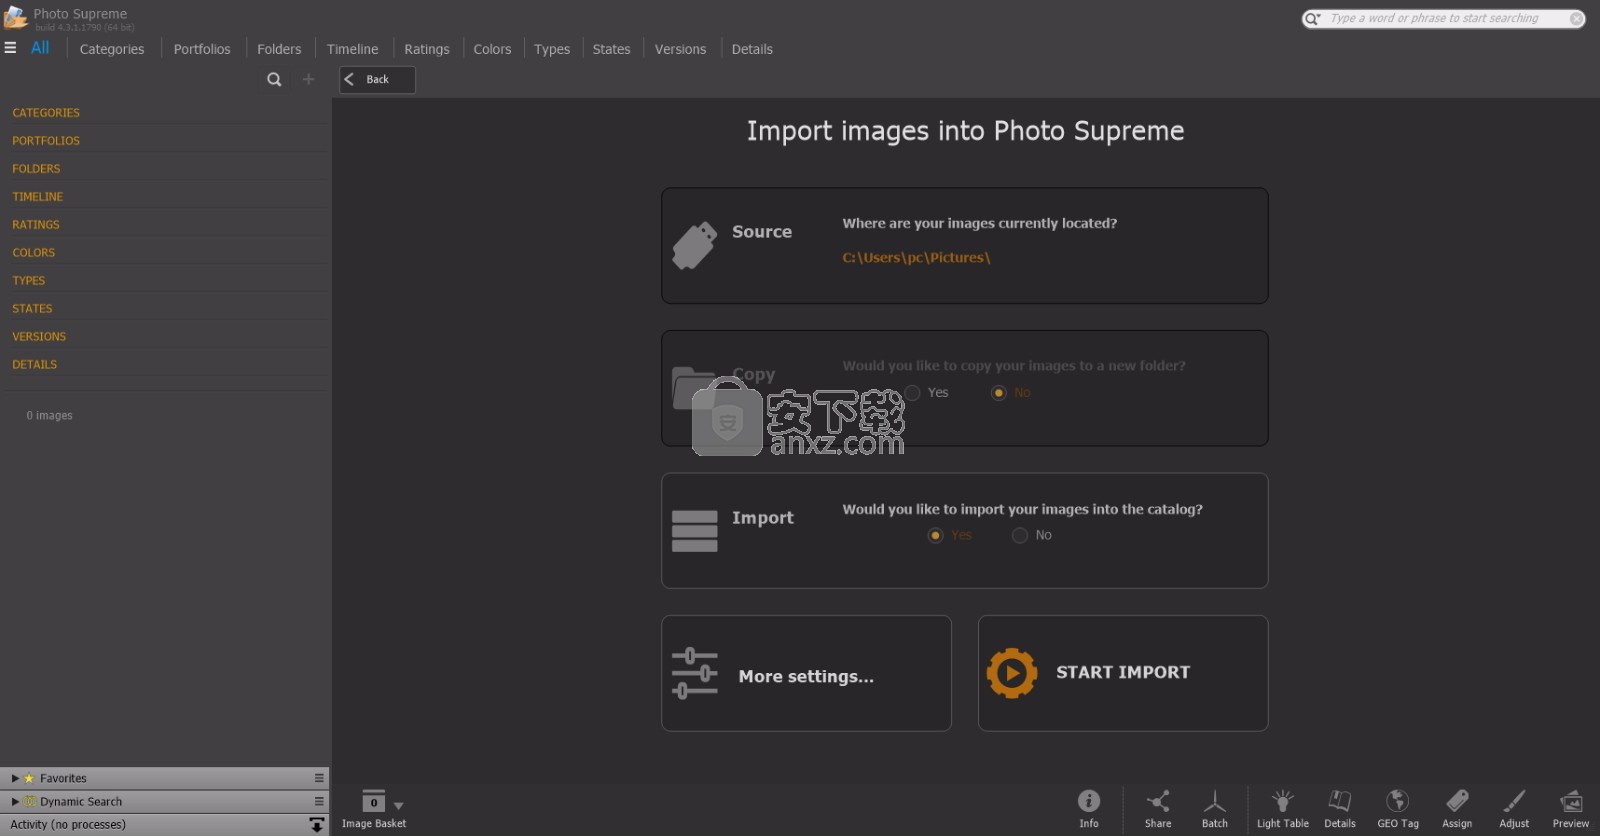The image size is (1600, 836).
Task: Open Favorites panel options menu icon
Action: [319, 778]
